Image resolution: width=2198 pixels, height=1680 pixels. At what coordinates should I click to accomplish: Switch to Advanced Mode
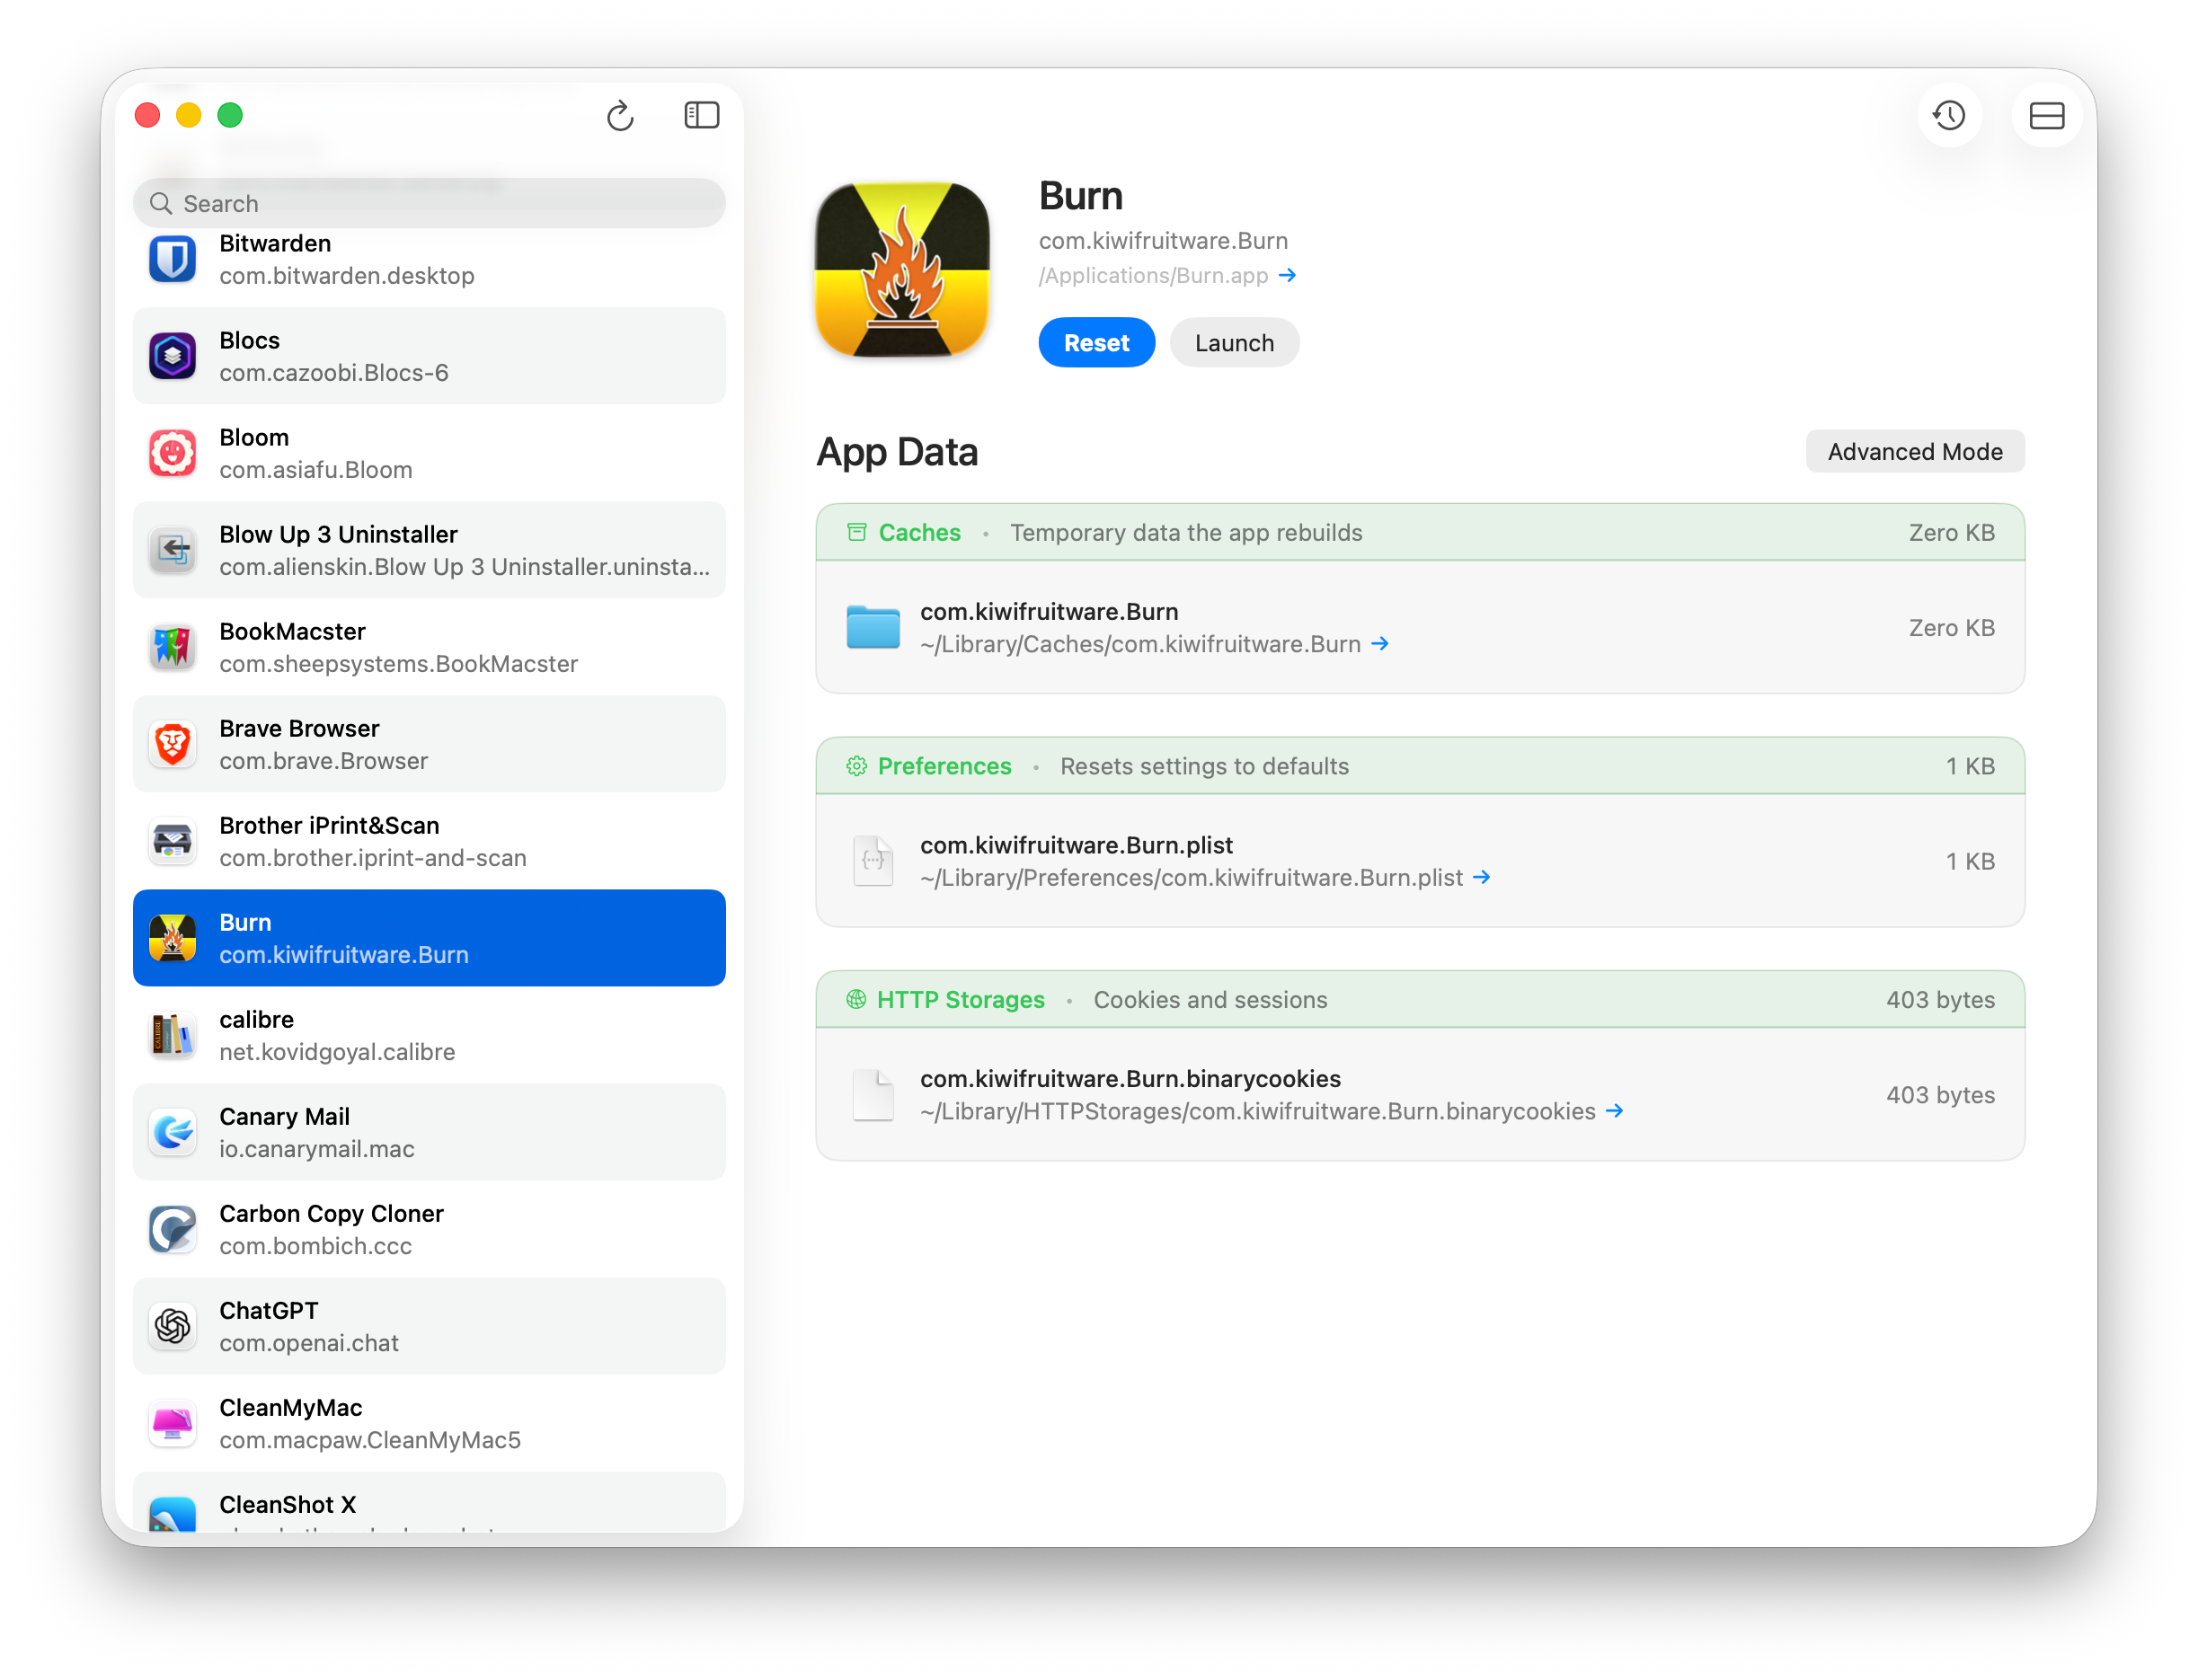pos(1914,452)
